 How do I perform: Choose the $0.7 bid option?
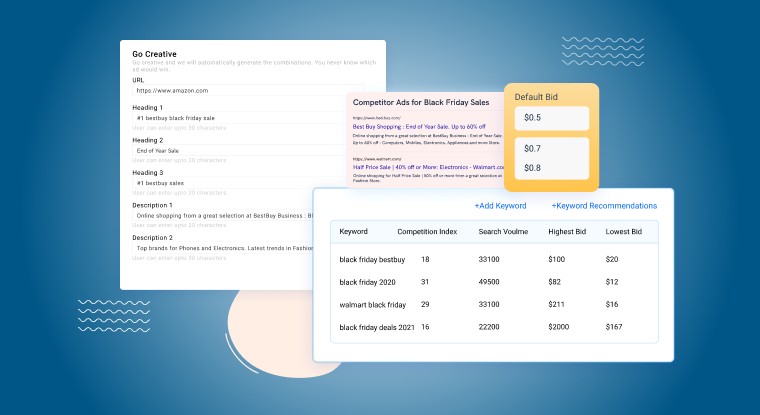[x=551, y=149]
